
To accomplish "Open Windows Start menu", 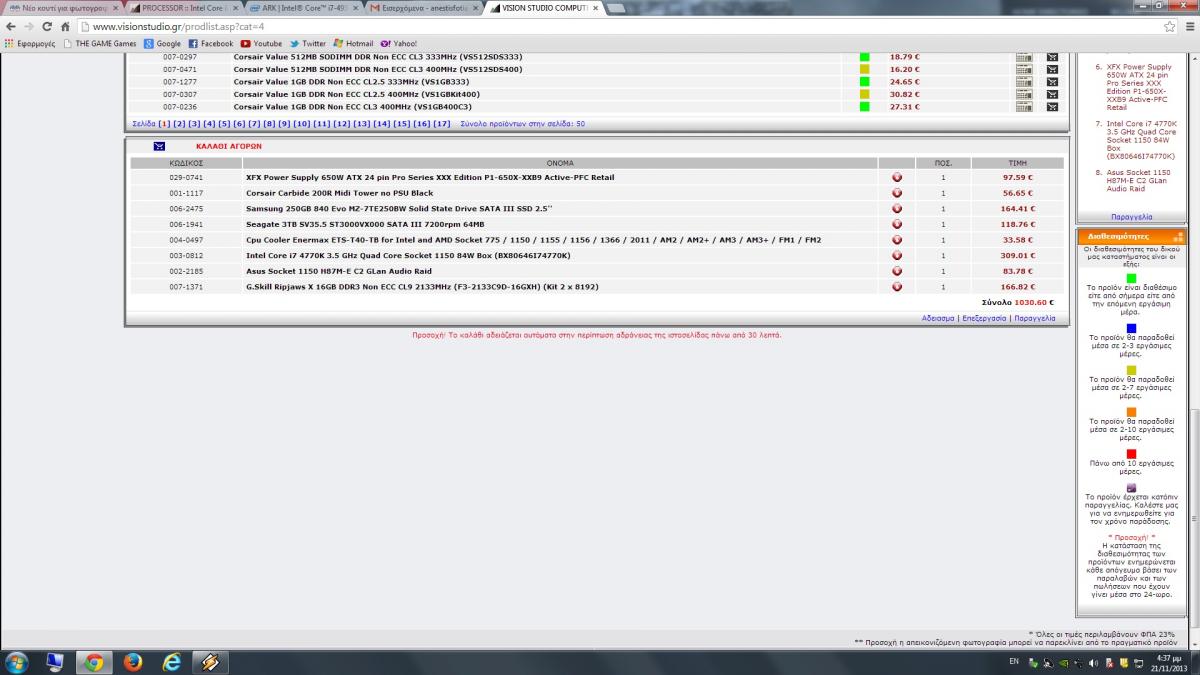I will 17,661.
